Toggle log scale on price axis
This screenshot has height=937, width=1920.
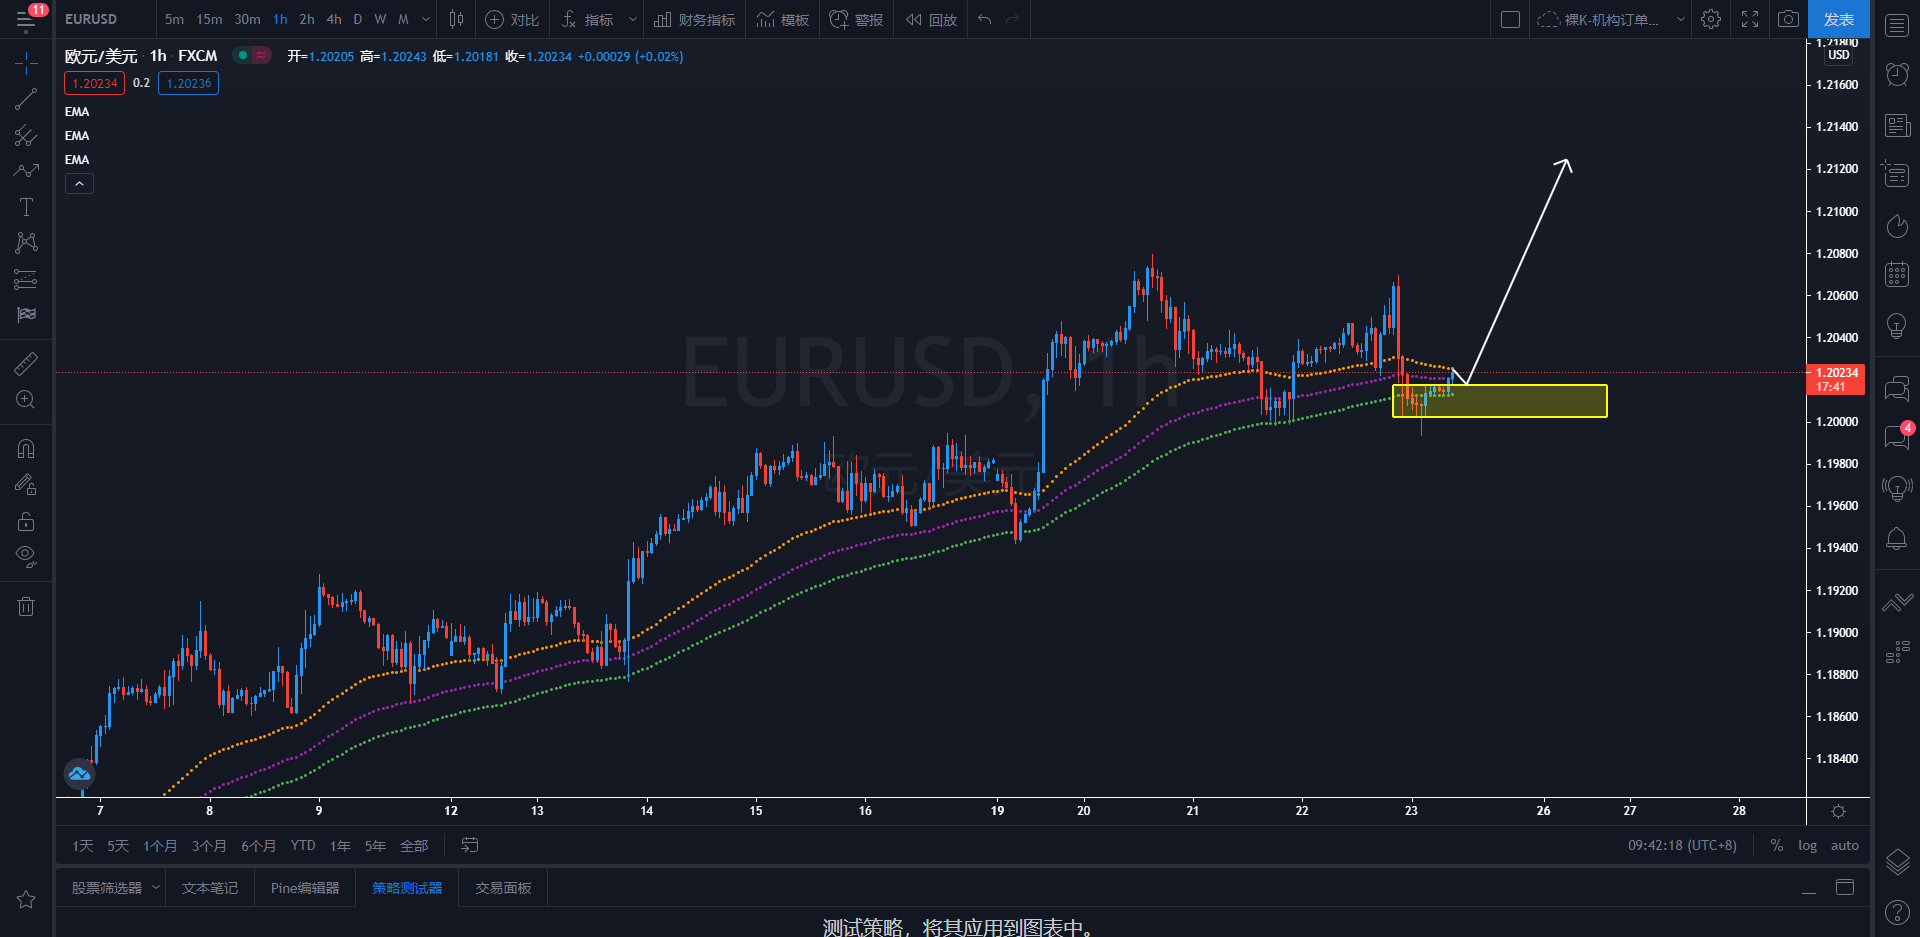(1807, 845)
